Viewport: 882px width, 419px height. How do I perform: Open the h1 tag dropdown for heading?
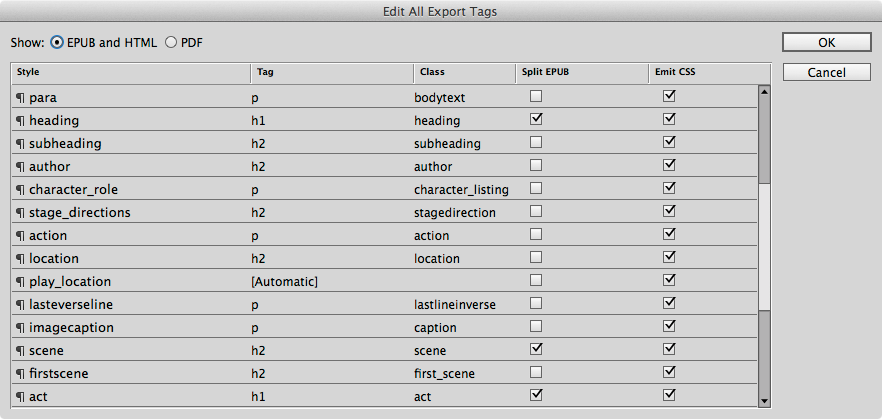pyautogui.click(x=258, y=120)
